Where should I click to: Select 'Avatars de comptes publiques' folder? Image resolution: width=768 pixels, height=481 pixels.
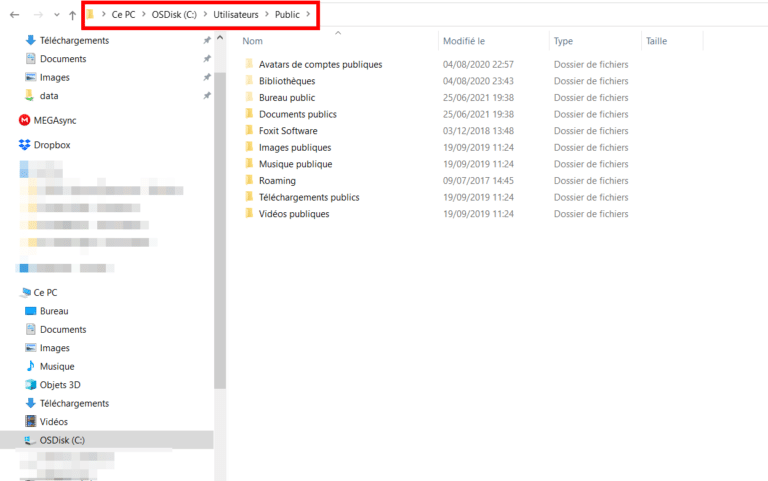point(320,65)
